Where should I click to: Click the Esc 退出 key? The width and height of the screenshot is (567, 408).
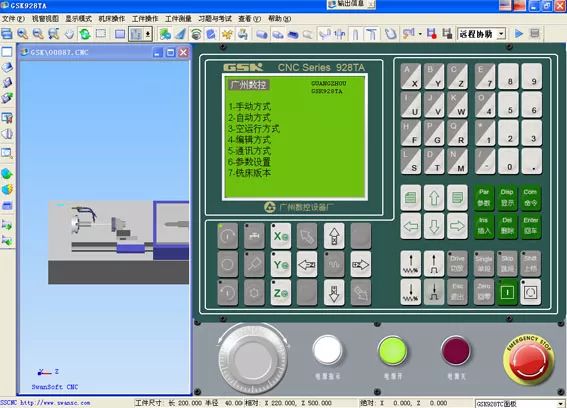pyautogui.click(x=457, y=292)
